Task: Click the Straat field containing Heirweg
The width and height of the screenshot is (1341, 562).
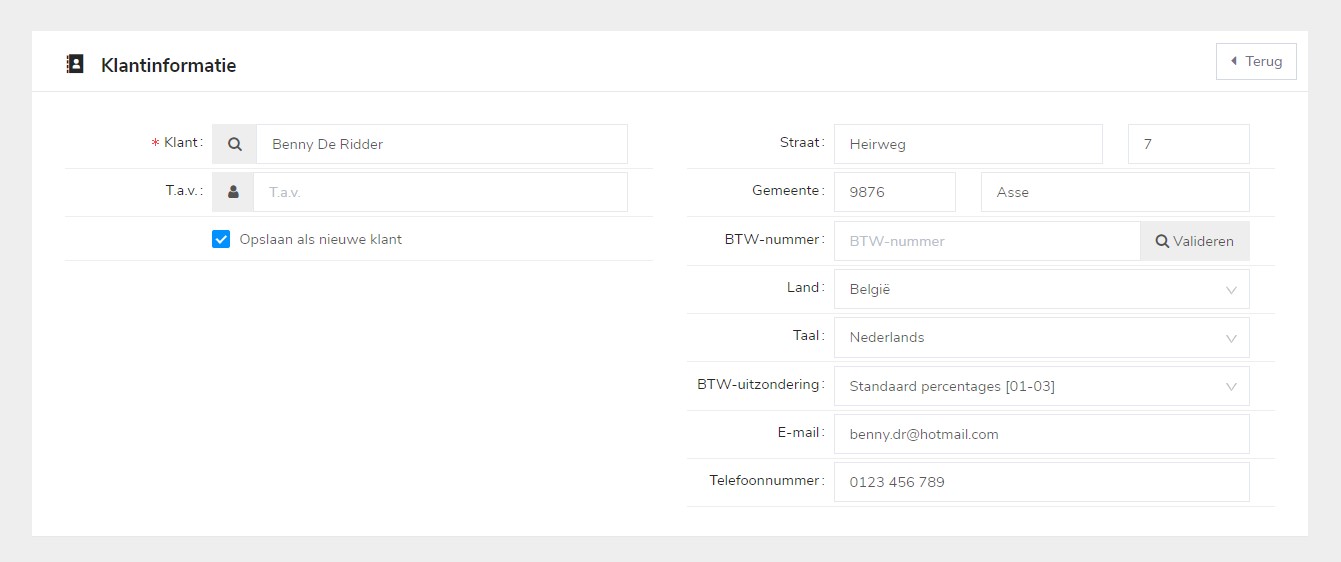Action: (x=967, y=144)
